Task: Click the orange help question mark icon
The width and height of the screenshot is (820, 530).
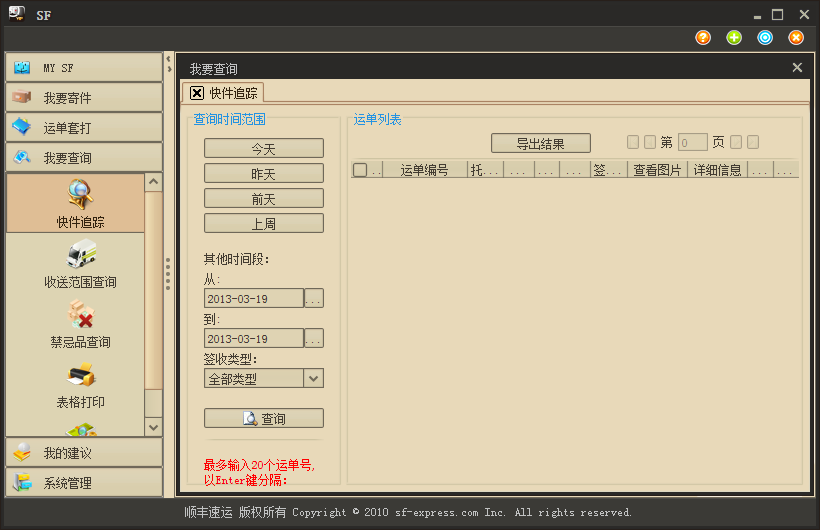Action: pos(703,38)
